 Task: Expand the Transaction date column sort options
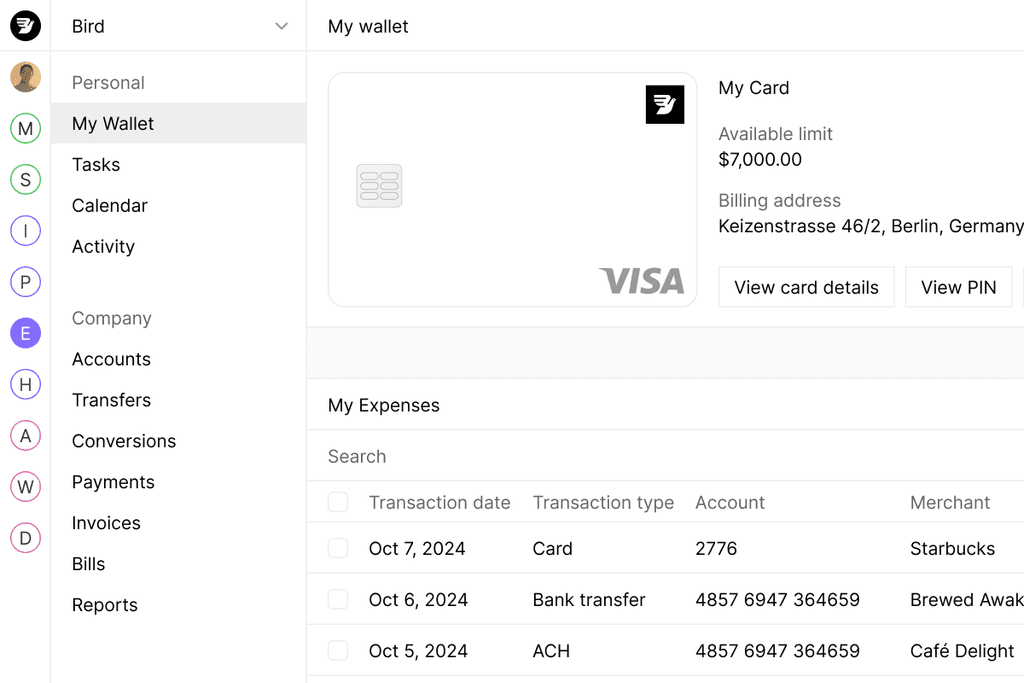click(x=439, y=502)
